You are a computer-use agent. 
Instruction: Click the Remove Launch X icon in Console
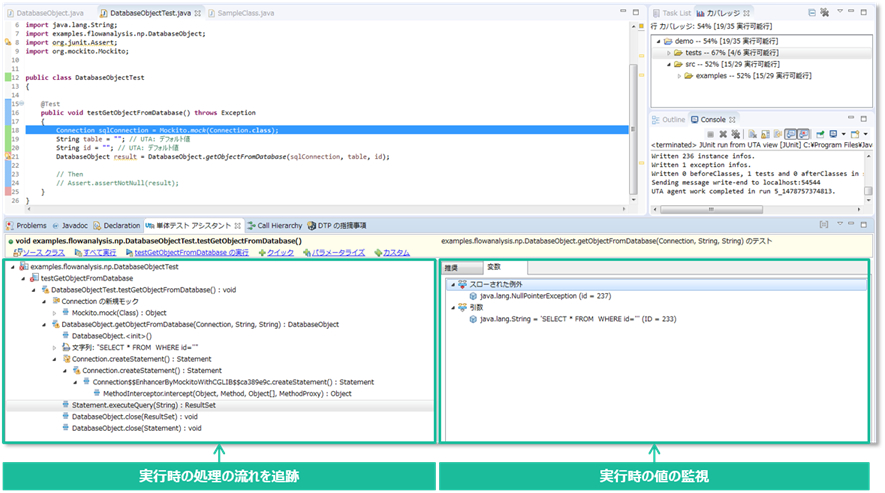pyautogui.click(x=723, y=134)
